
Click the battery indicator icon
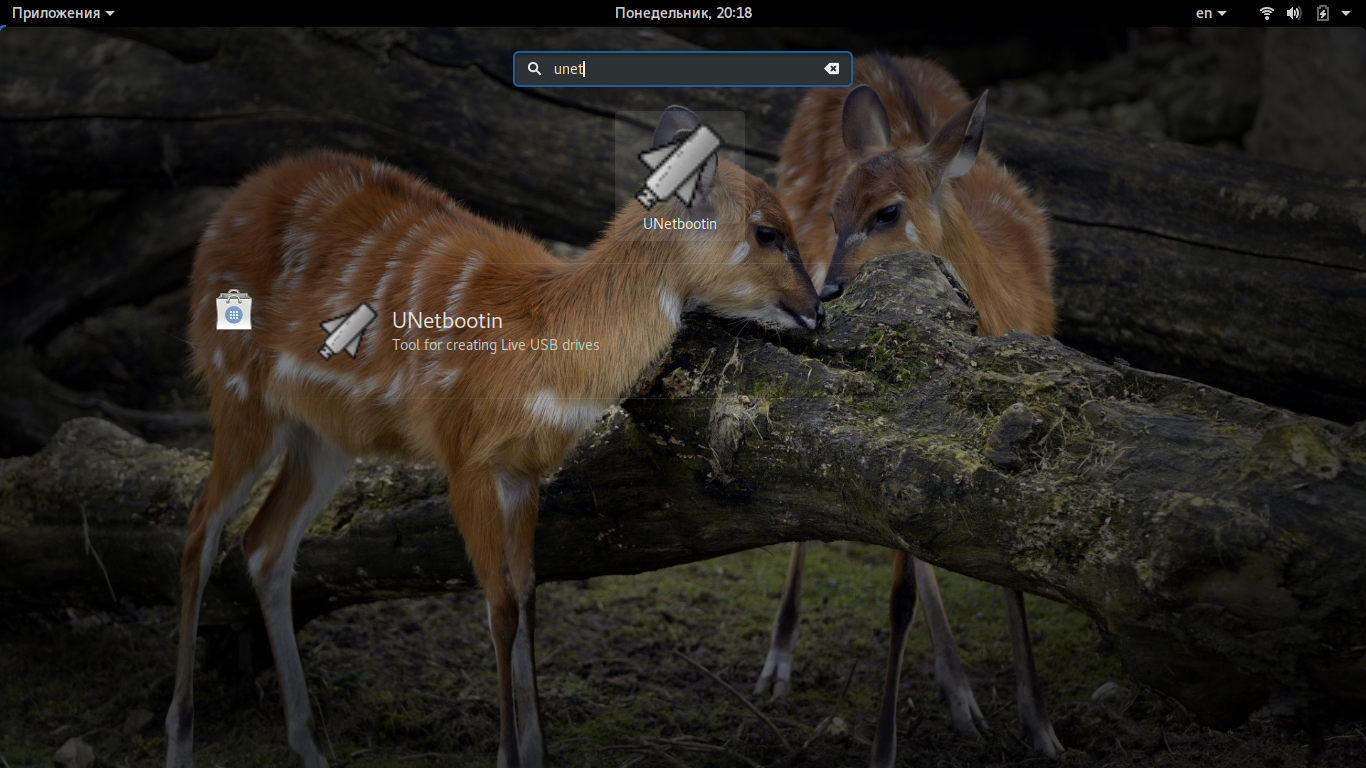[x=1322, y=13]
